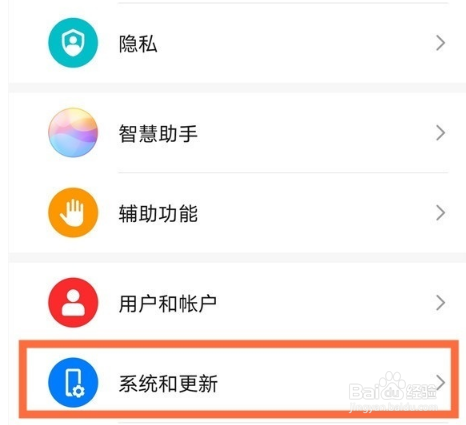This screenshot has height=425, width=466.
Task: Click the orange highlight frame border
Action: [x=239, y=344]
